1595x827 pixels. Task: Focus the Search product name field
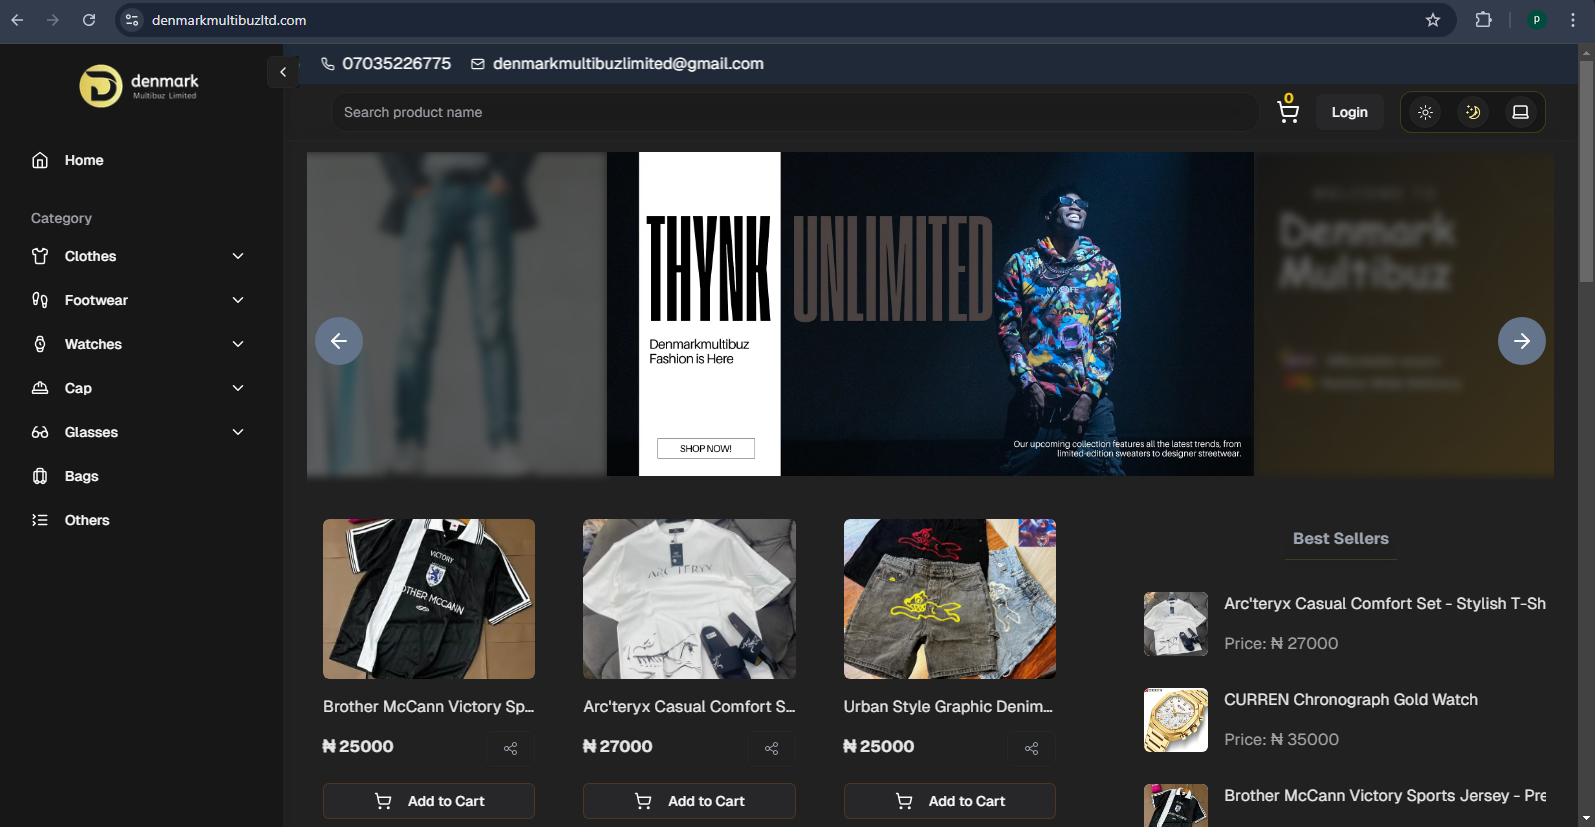pos(795,112)
